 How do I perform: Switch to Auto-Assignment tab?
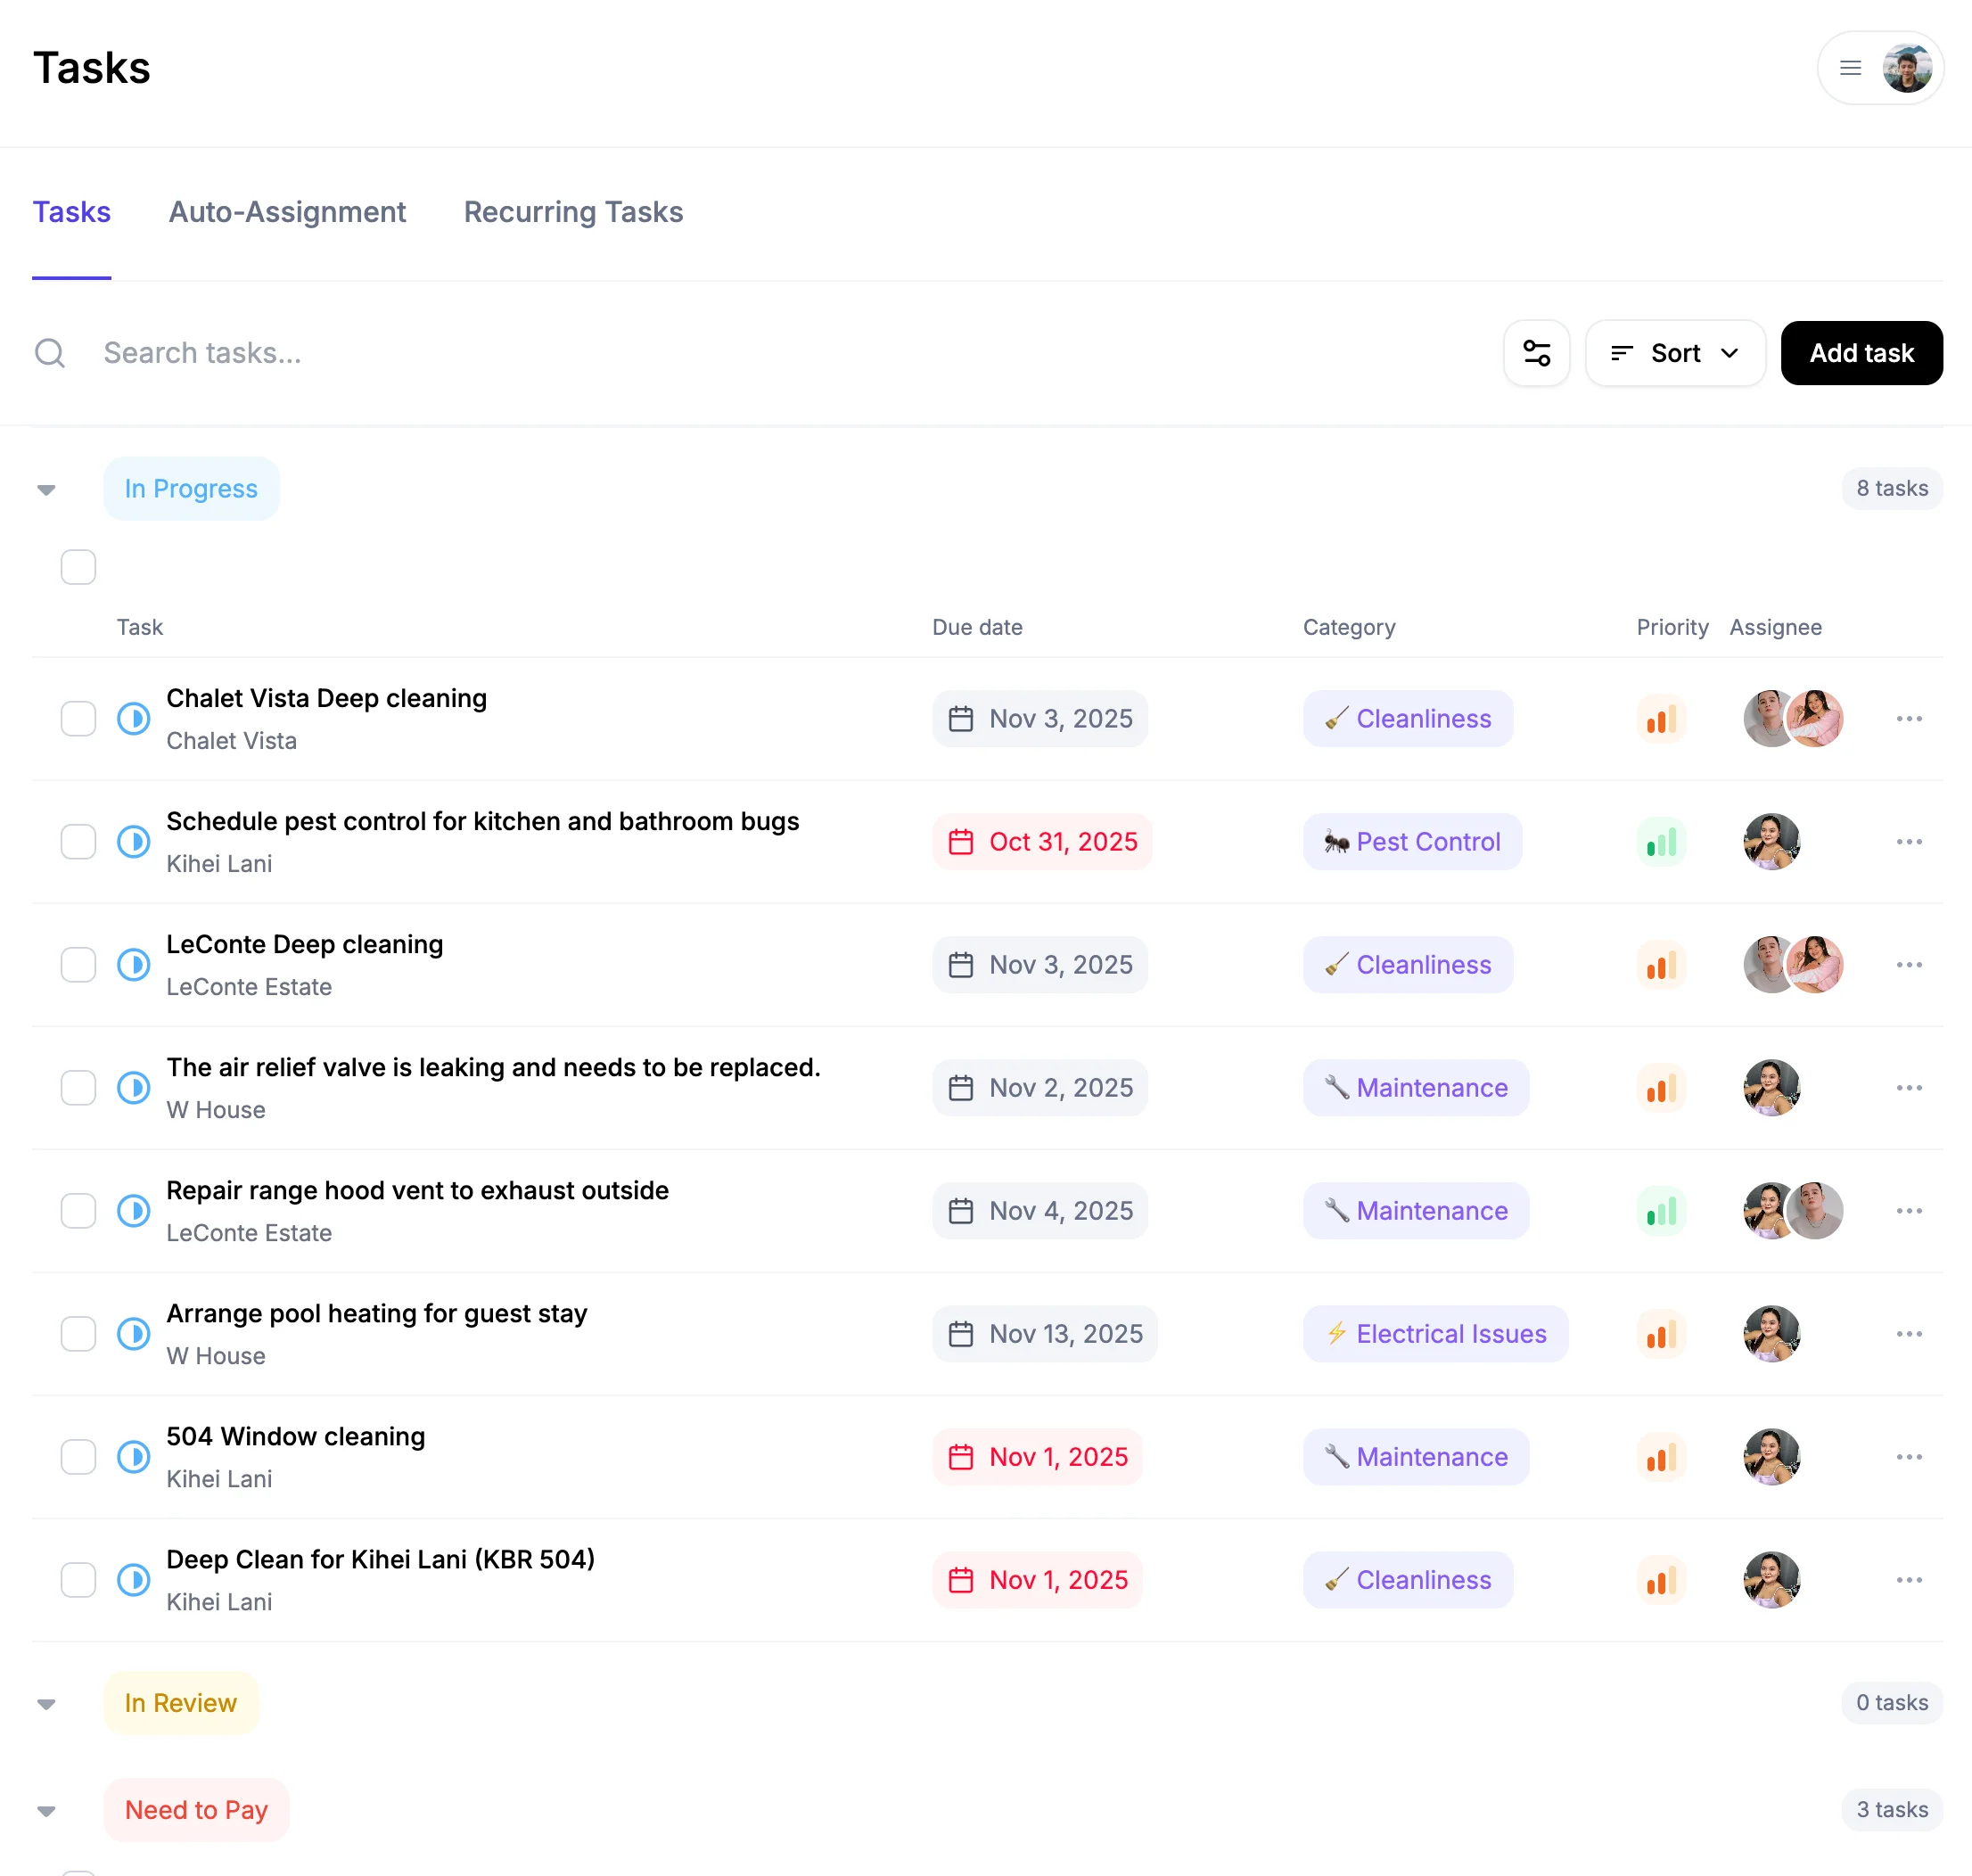[x=287, y=212]
